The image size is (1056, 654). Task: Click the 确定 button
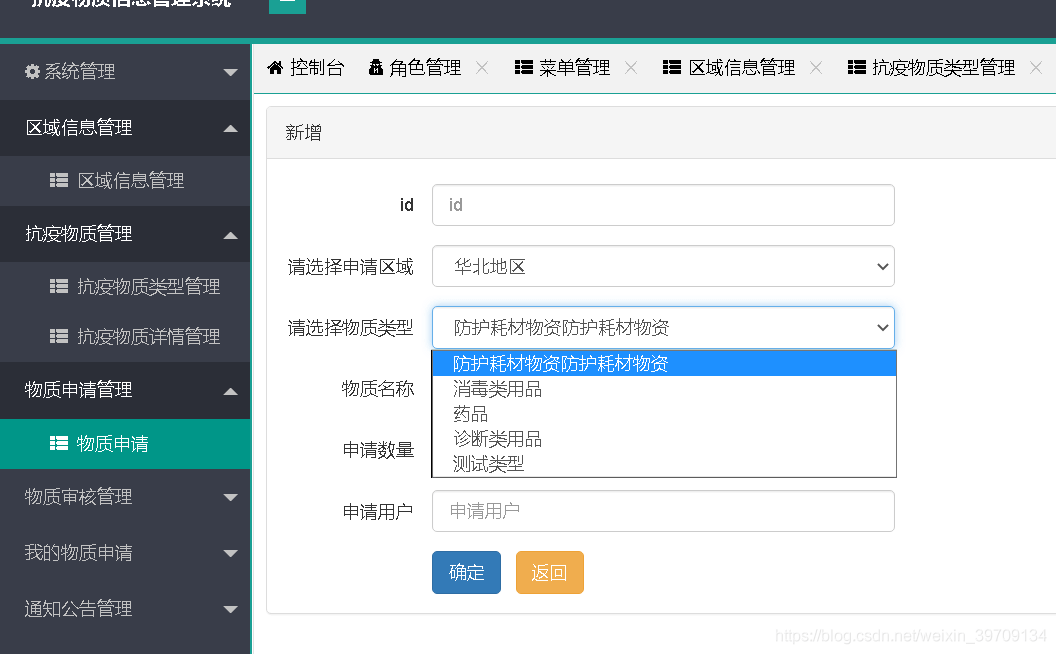466,573
